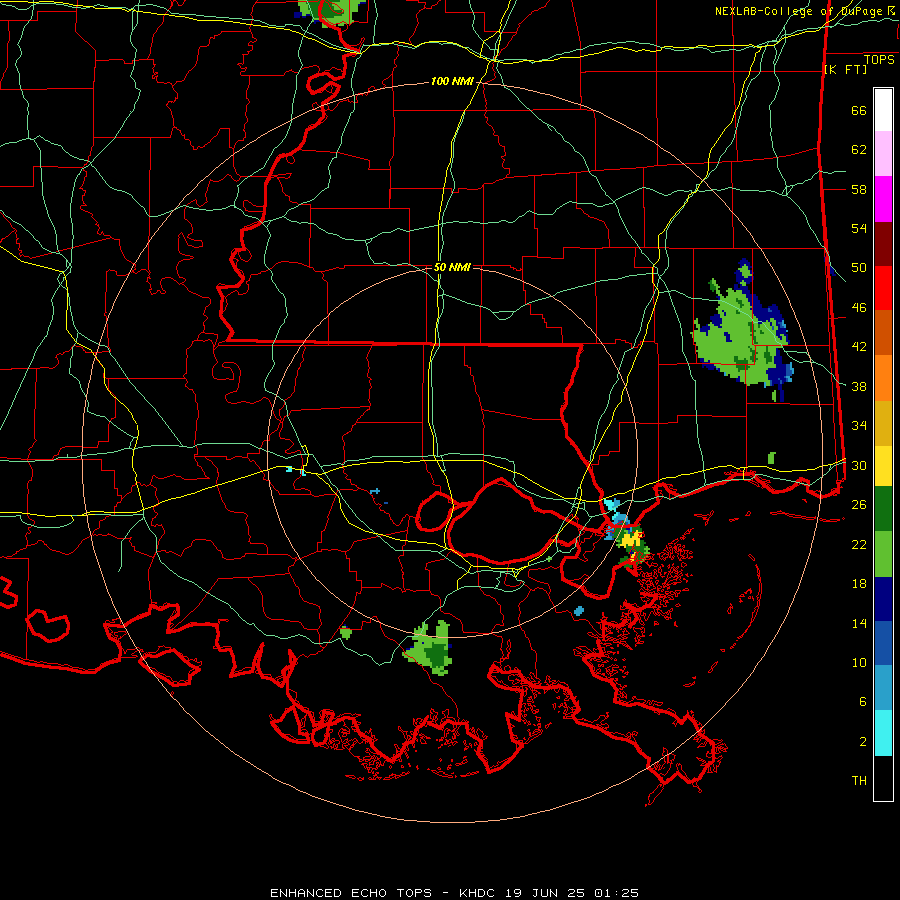Click the legend value 38
The height and width of the screenshot is (900, 900).
tap(859, 386)
